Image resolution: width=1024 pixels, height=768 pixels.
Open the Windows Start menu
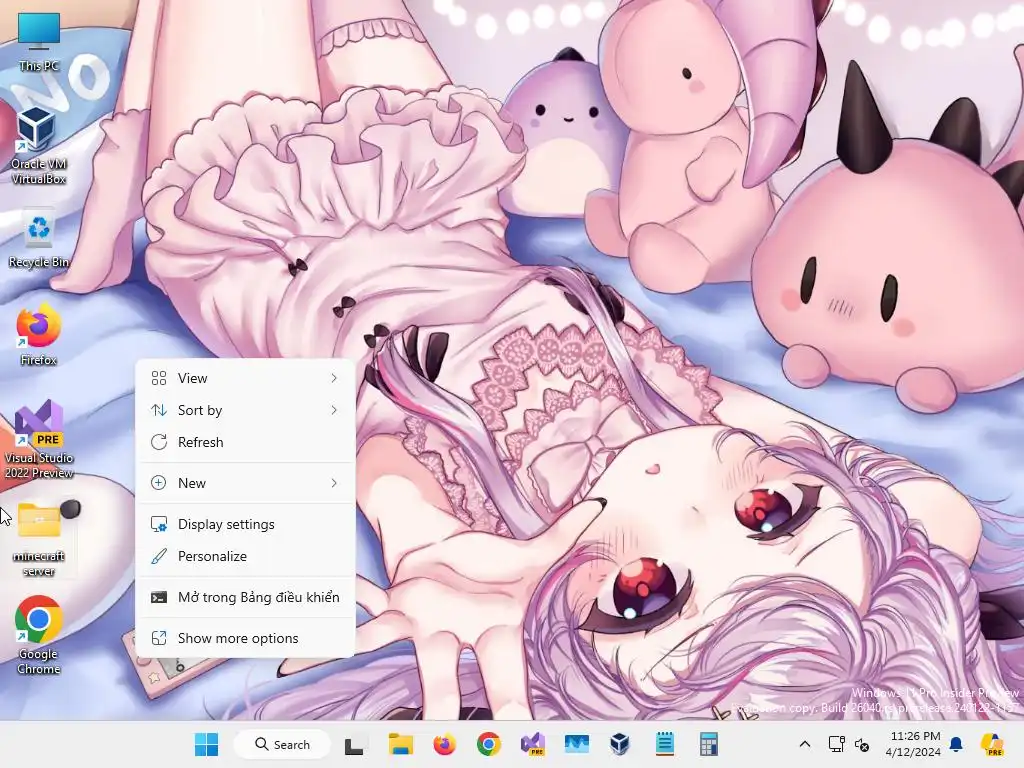pos(207,744)
